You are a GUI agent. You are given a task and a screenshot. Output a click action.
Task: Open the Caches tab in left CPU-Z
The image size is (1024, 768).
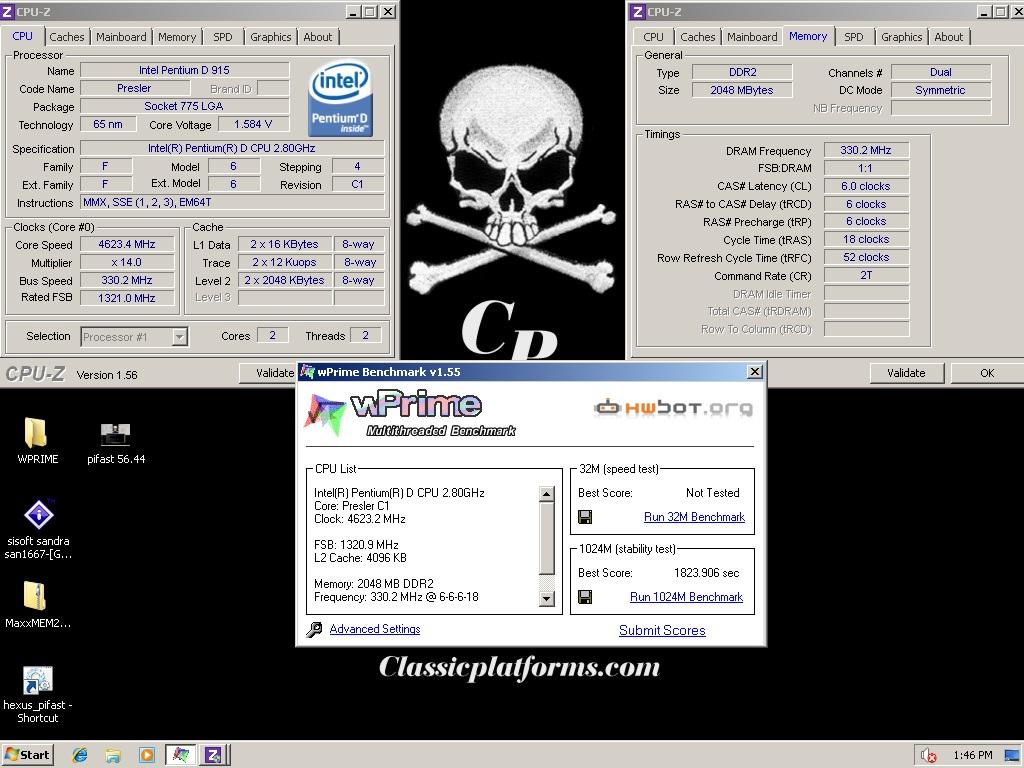click(x=67, y=37)
